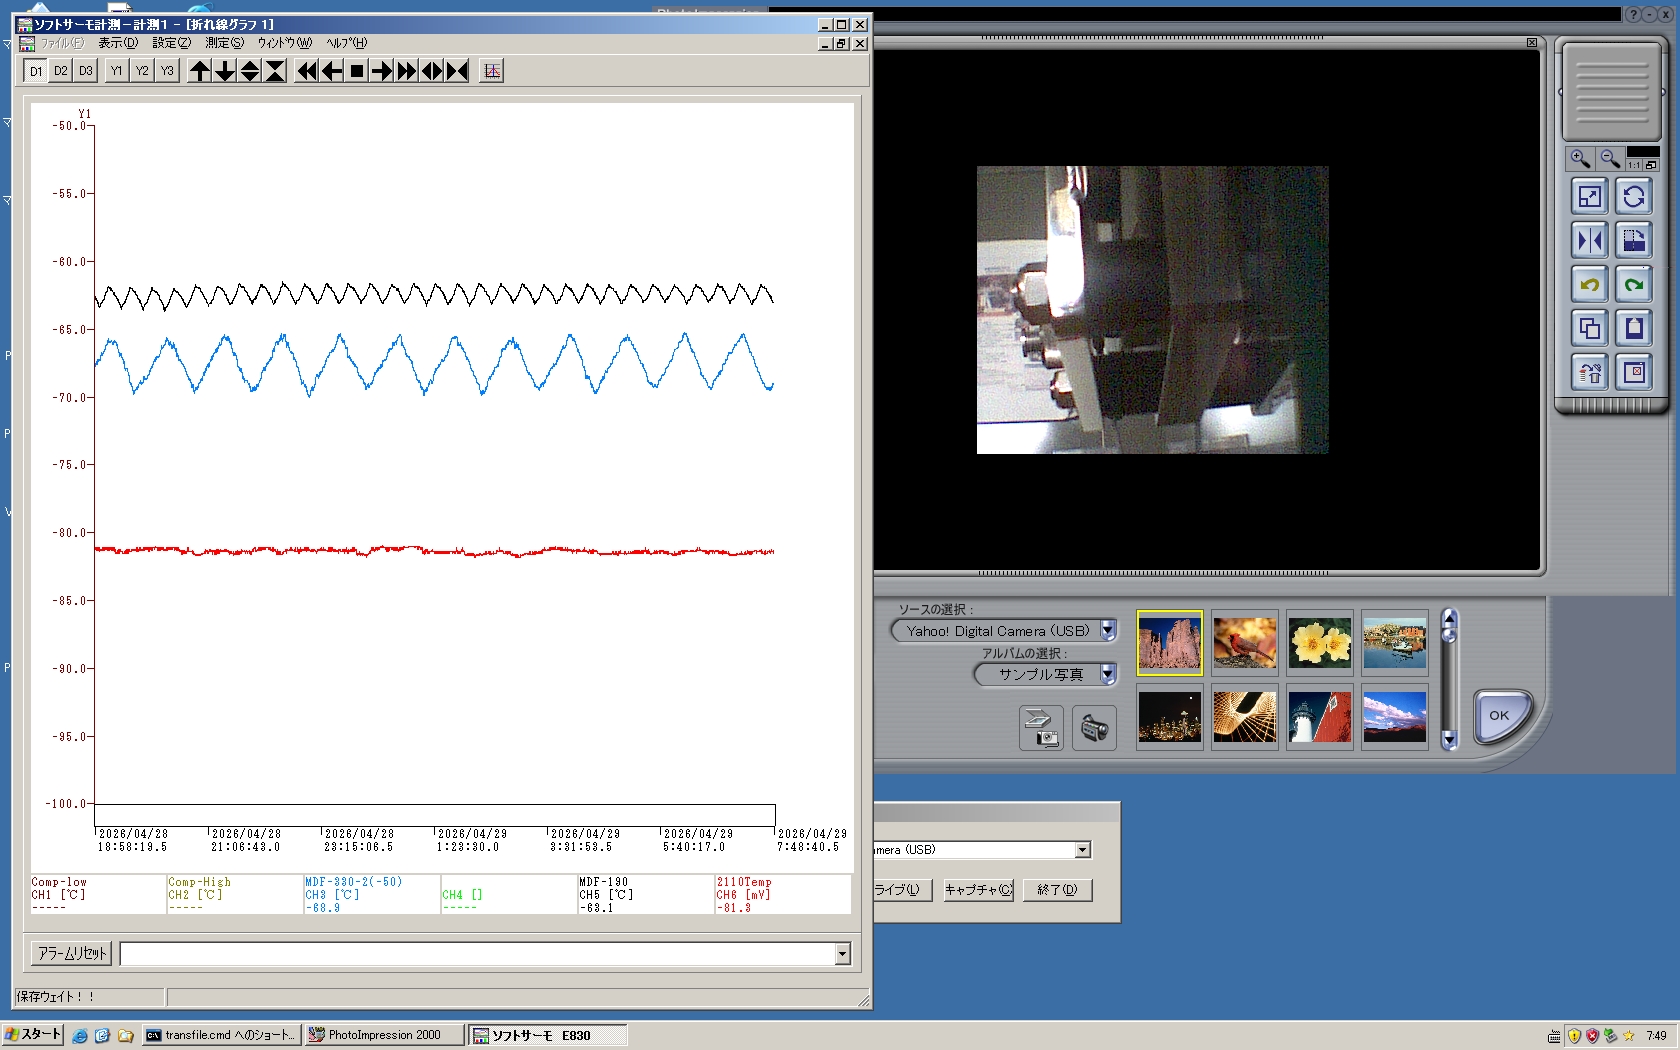Open the サンプル写真 album dropdown
Screen dimensions: 1680x1050
tap(1108, 675)
